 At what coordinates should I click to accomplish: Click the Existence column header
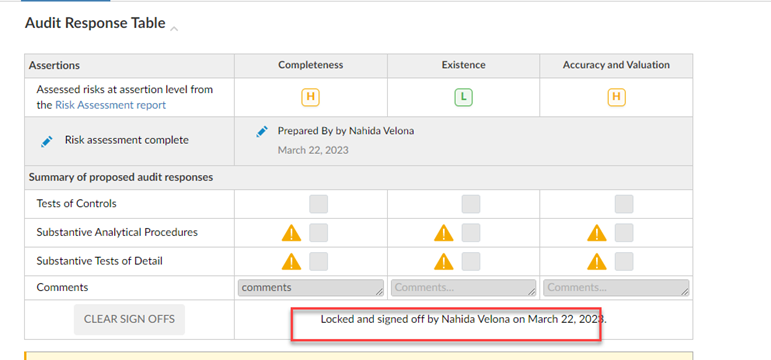(463, 65)
